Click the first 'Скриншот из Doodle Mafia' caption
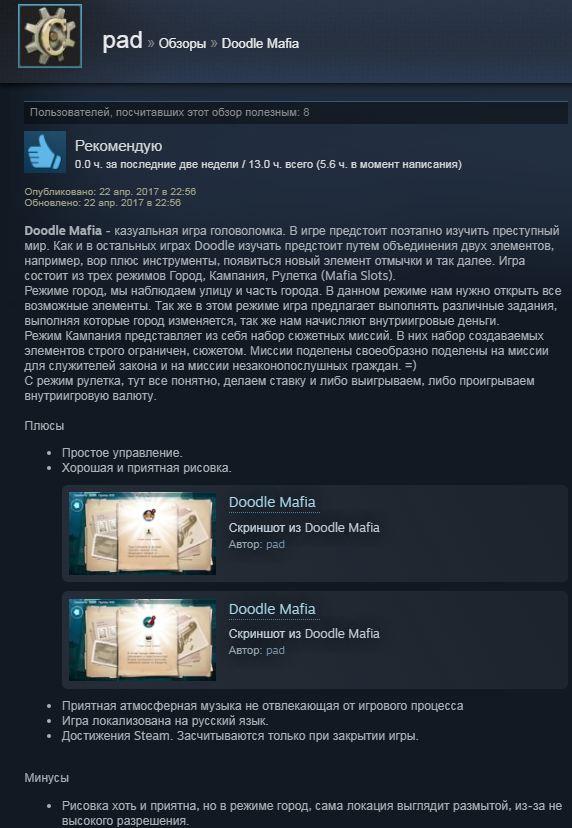The height and width of the screenshot is (828, 572). [304, 528]
